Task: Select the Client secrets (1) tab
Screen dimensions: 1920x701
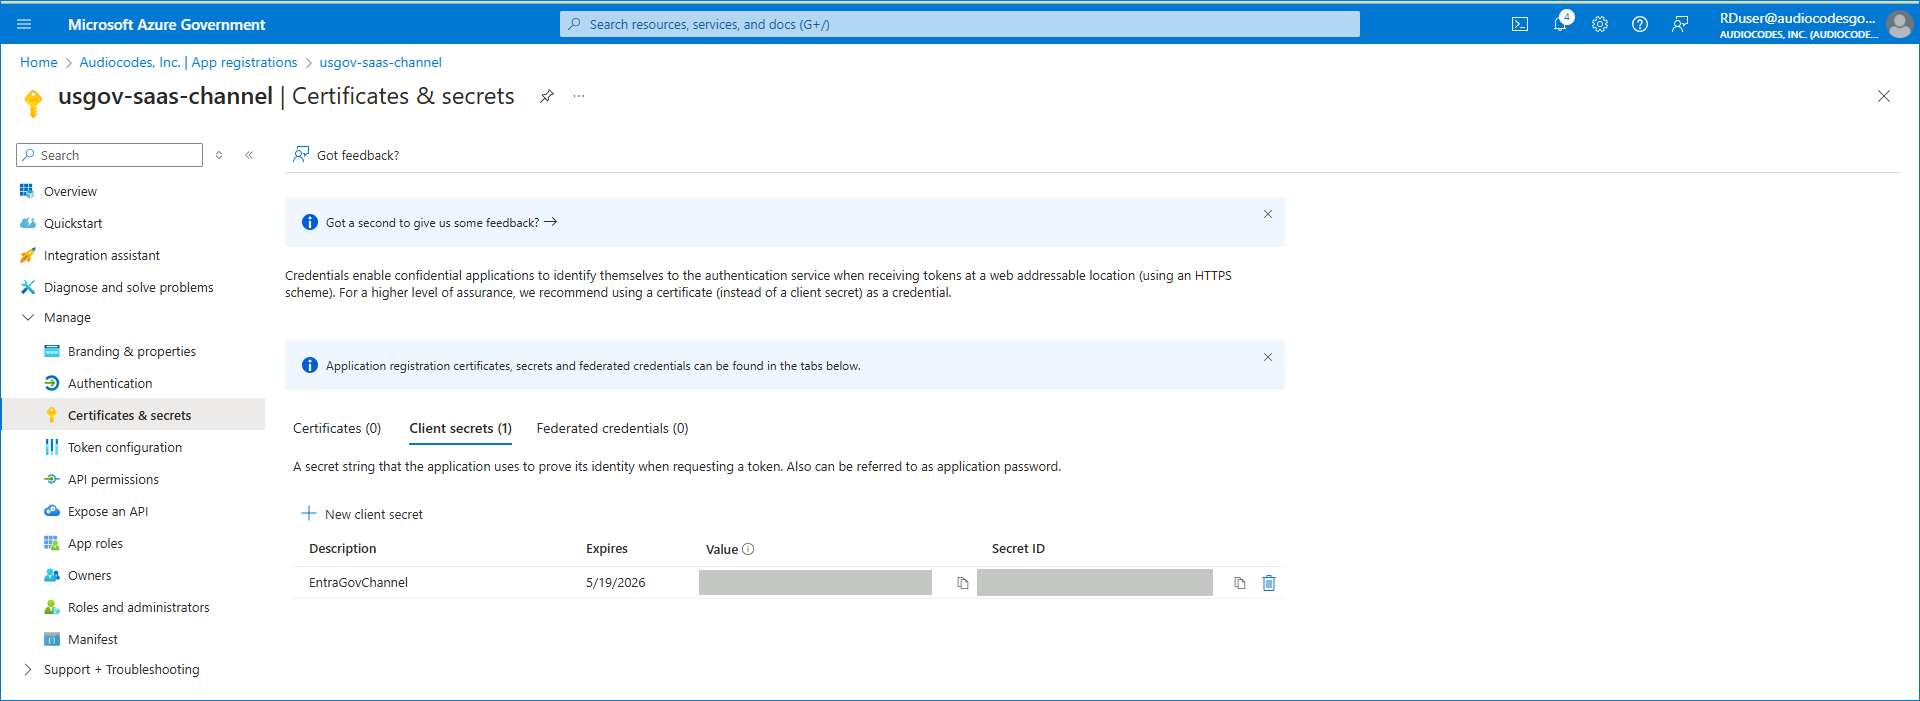Action: coord(460,428)
